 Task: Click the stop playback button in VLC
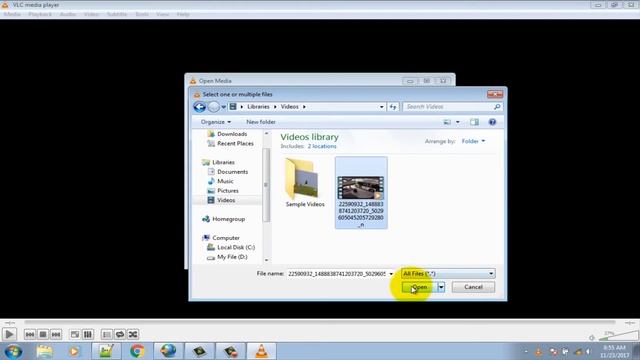(x=43, y=334)
